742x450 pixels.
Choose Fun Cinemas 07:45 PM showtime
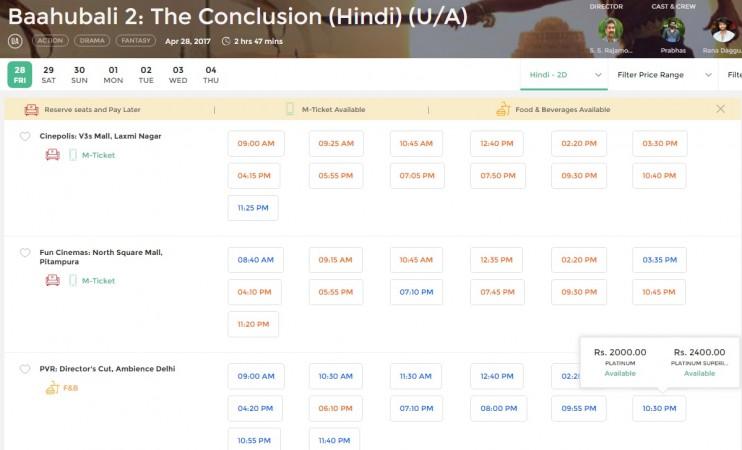pyautogui.click(x=497, y=292)
